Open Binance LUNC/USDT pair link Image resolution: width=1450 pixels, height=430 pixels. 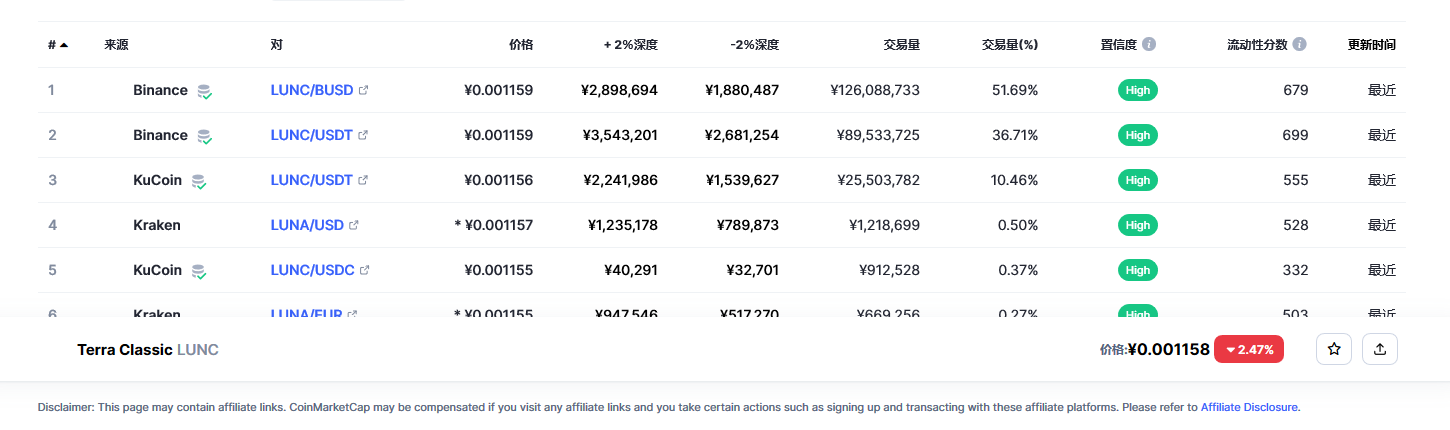pyautogui.click(x=311, y=135)
